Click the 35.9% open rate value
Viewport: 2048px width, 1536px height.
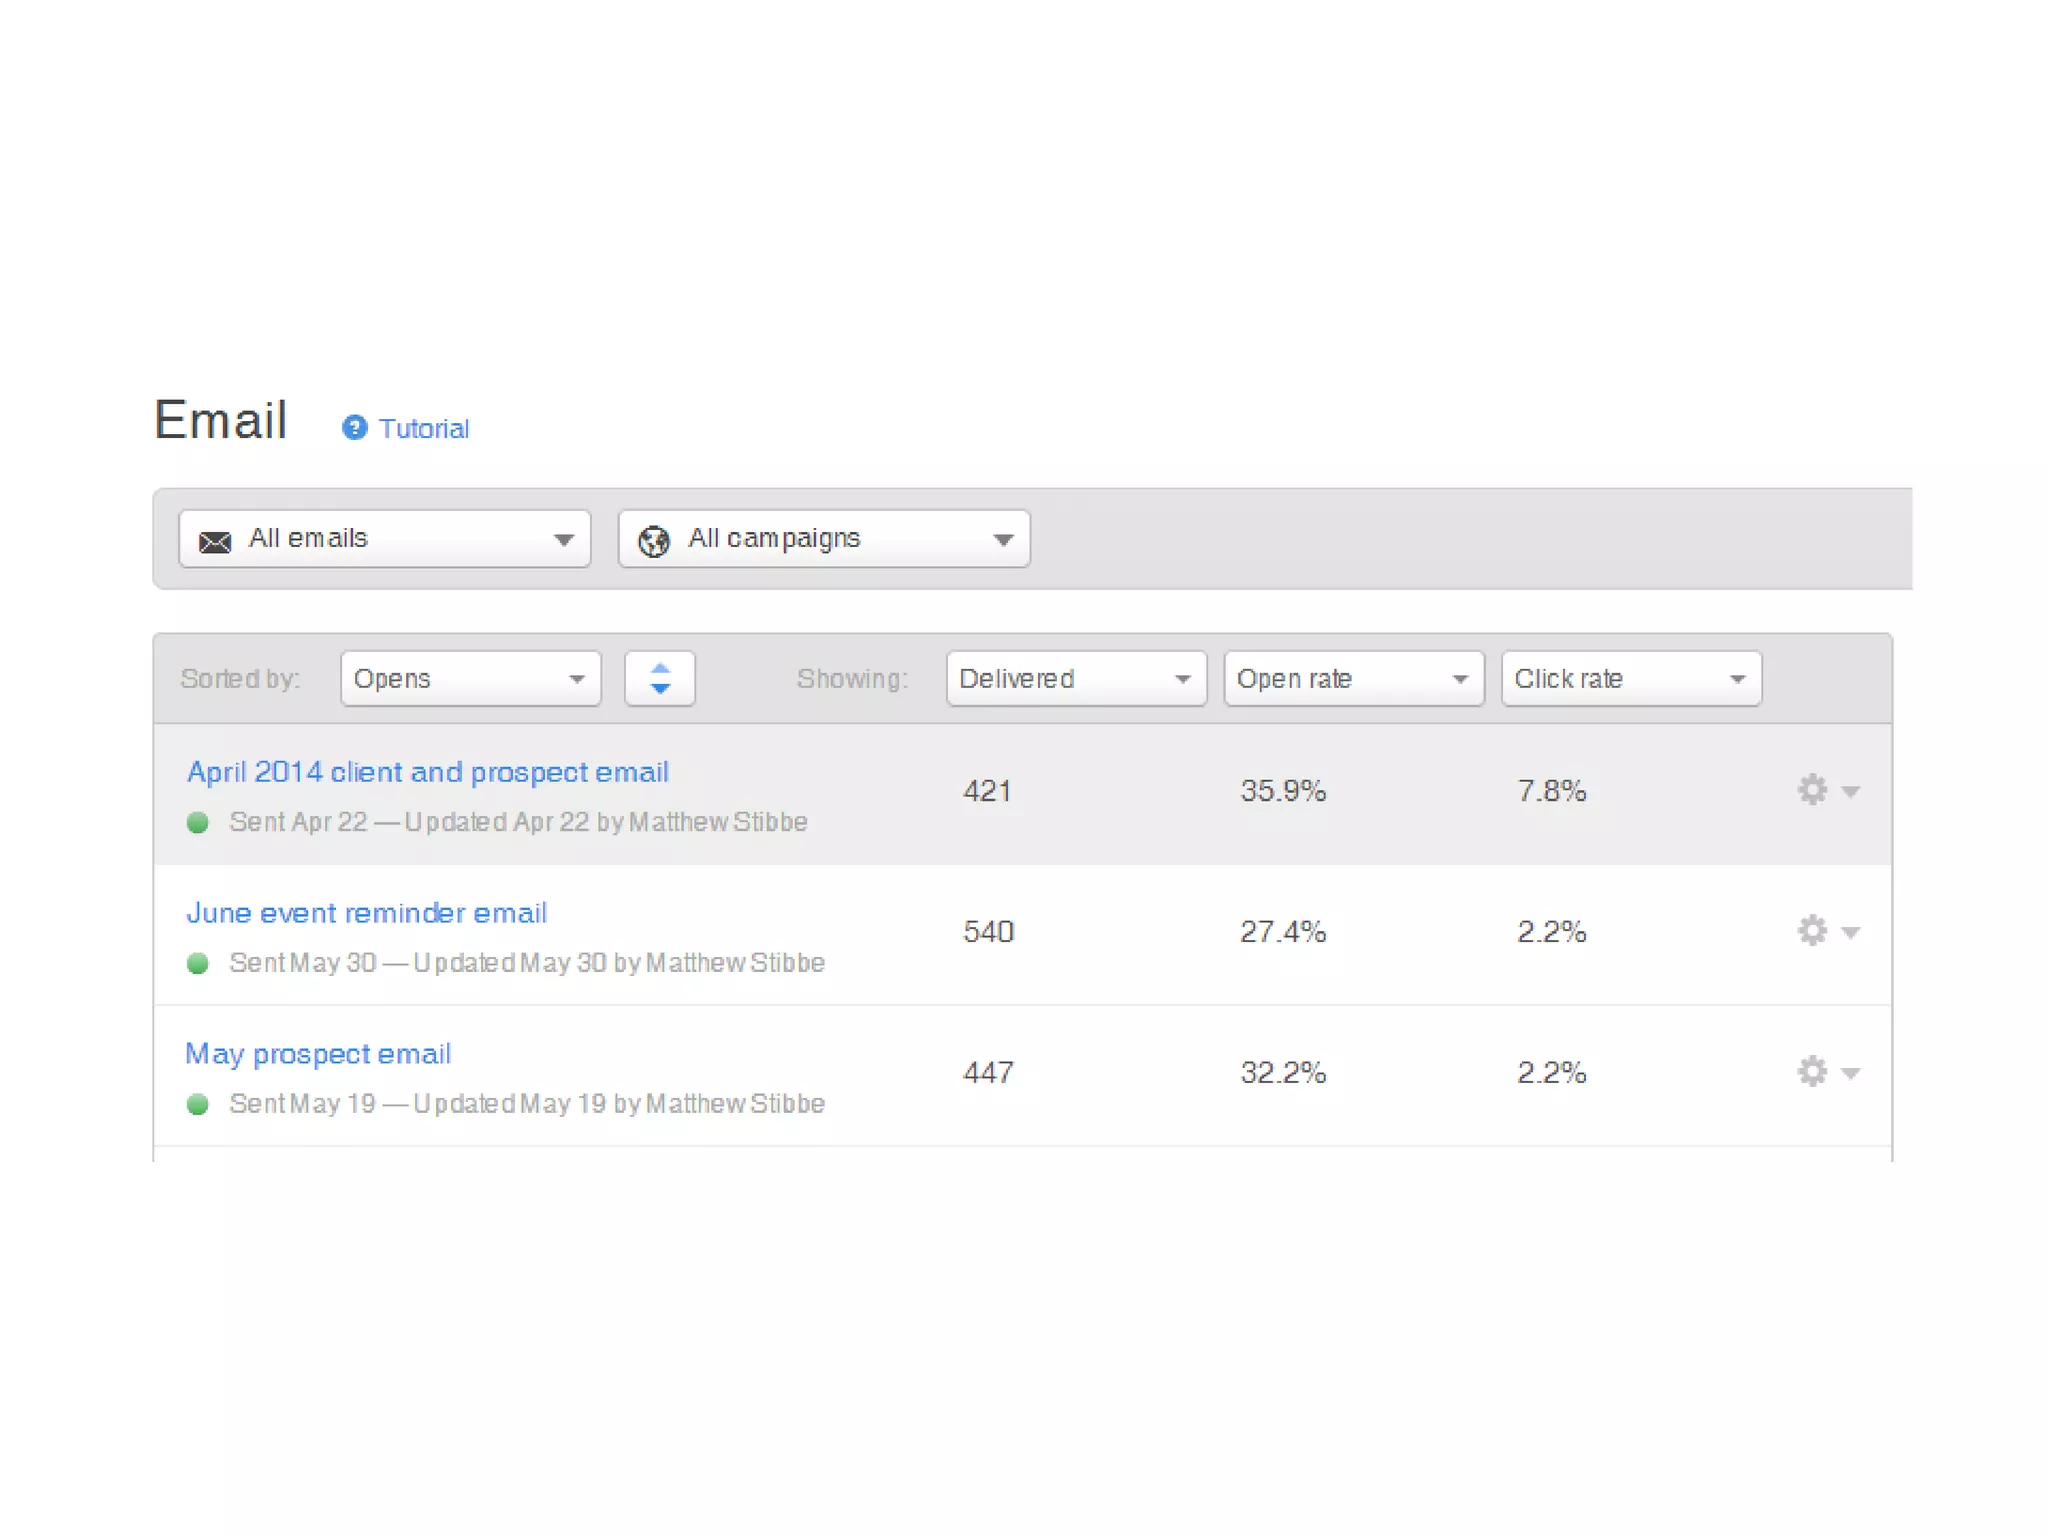[x=1283, y=791]
